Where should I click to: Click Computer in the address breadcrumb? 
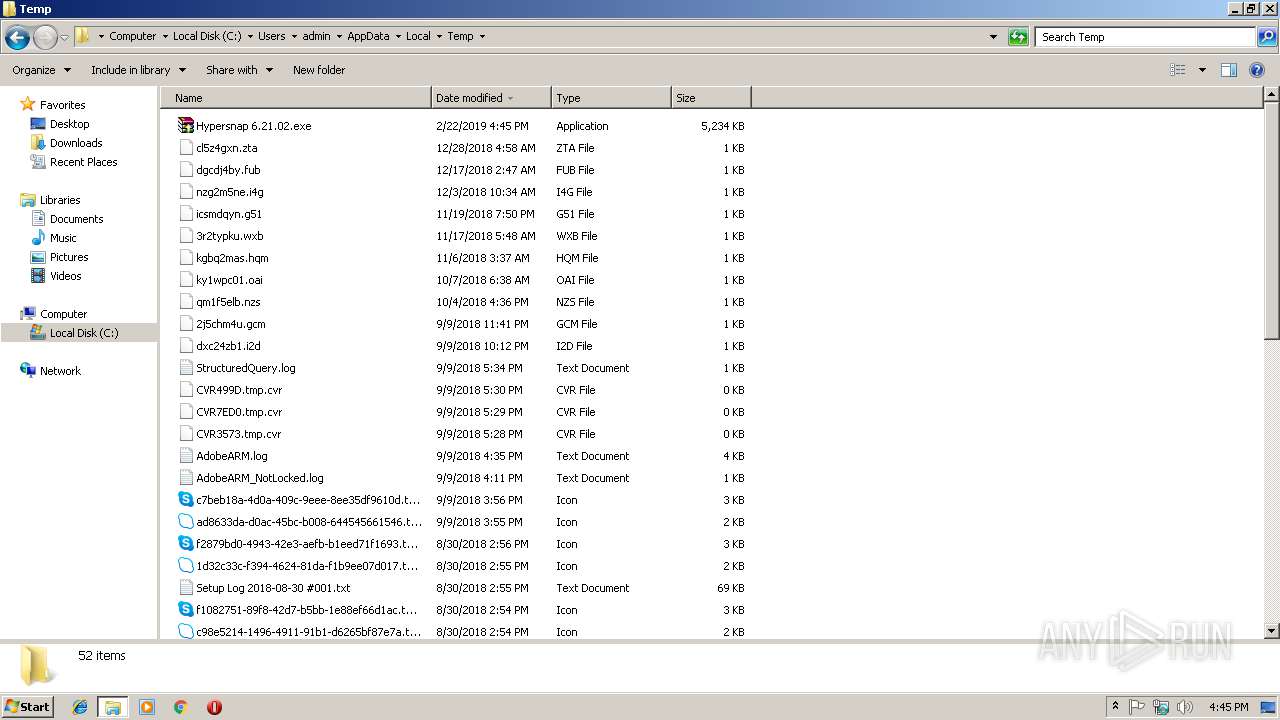[x=132, y=36]
